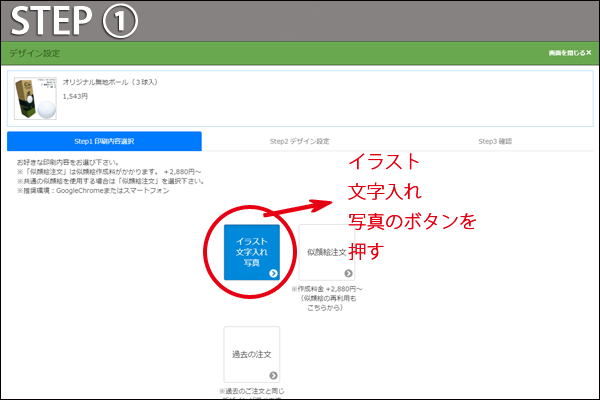Screen dimensions: 600x400
Task: Switch to Step2 デザイン設定 tab
Action: [299, 141]
